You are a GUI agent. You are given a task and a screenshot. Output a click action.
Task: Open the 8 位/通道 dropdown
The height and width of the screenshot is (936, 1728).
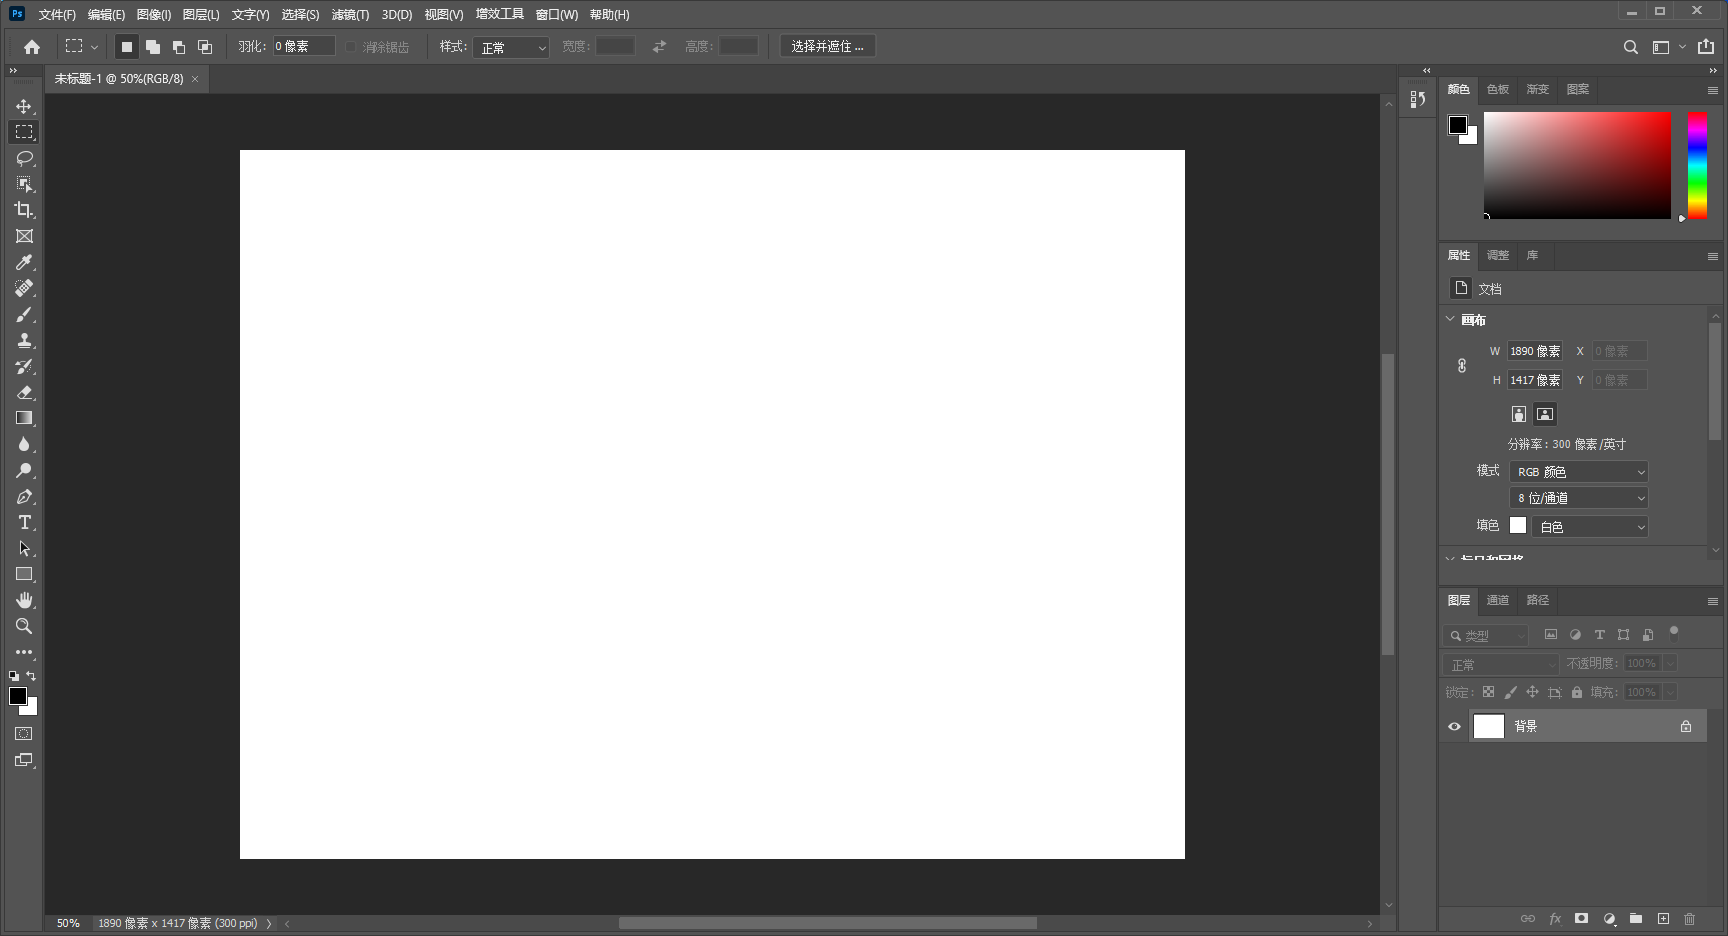coord(1578,497)
